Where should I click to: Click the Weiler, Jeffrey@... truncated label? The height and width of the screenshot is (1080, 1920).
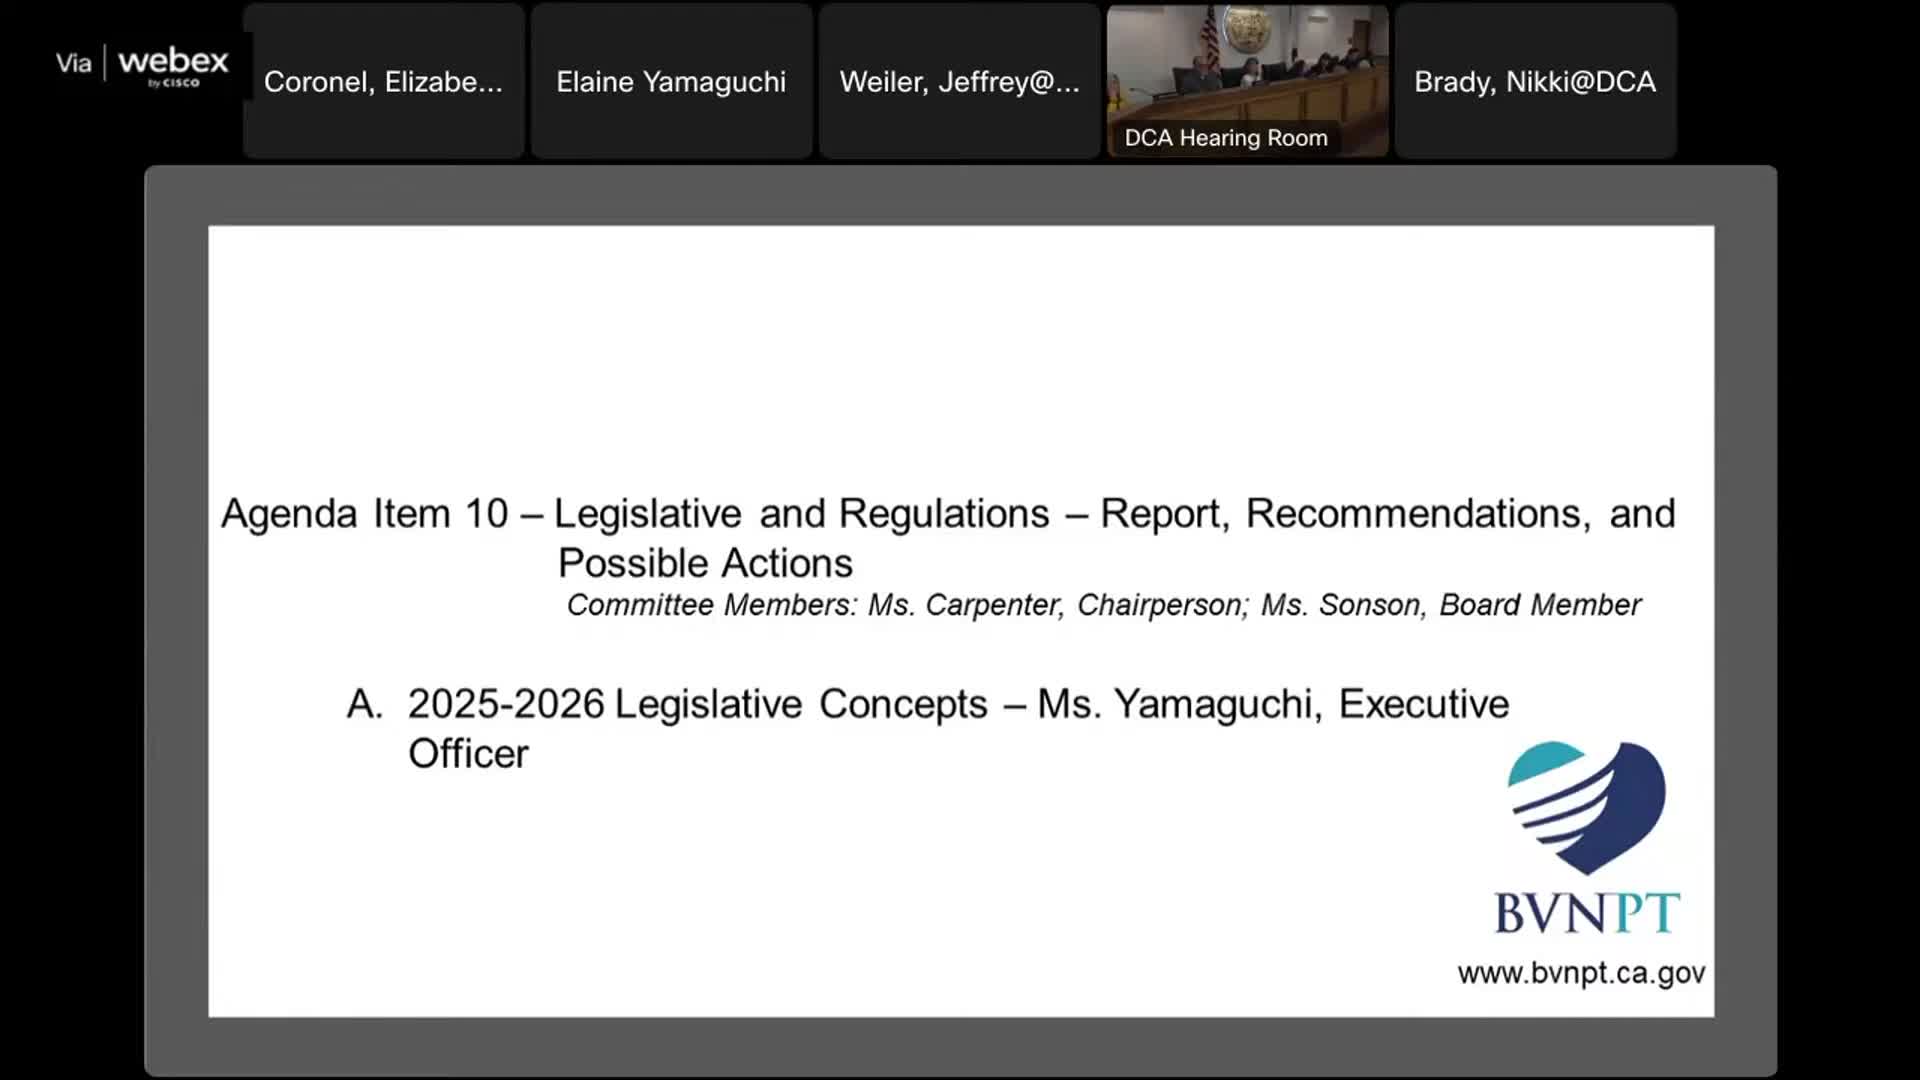click(x=959, y=82)
